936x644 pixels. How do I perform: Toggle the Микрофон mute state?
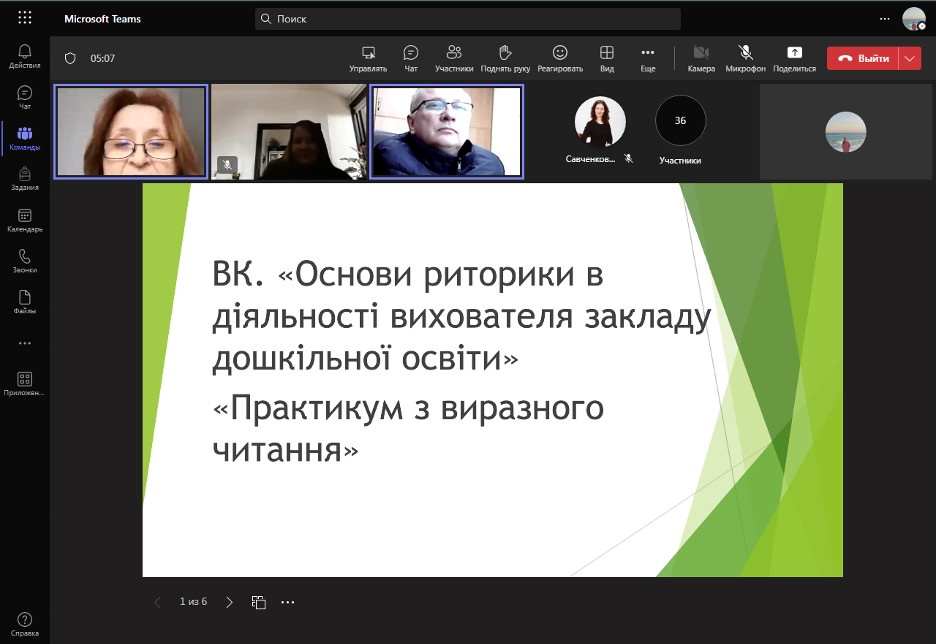(x=745, y=53)
